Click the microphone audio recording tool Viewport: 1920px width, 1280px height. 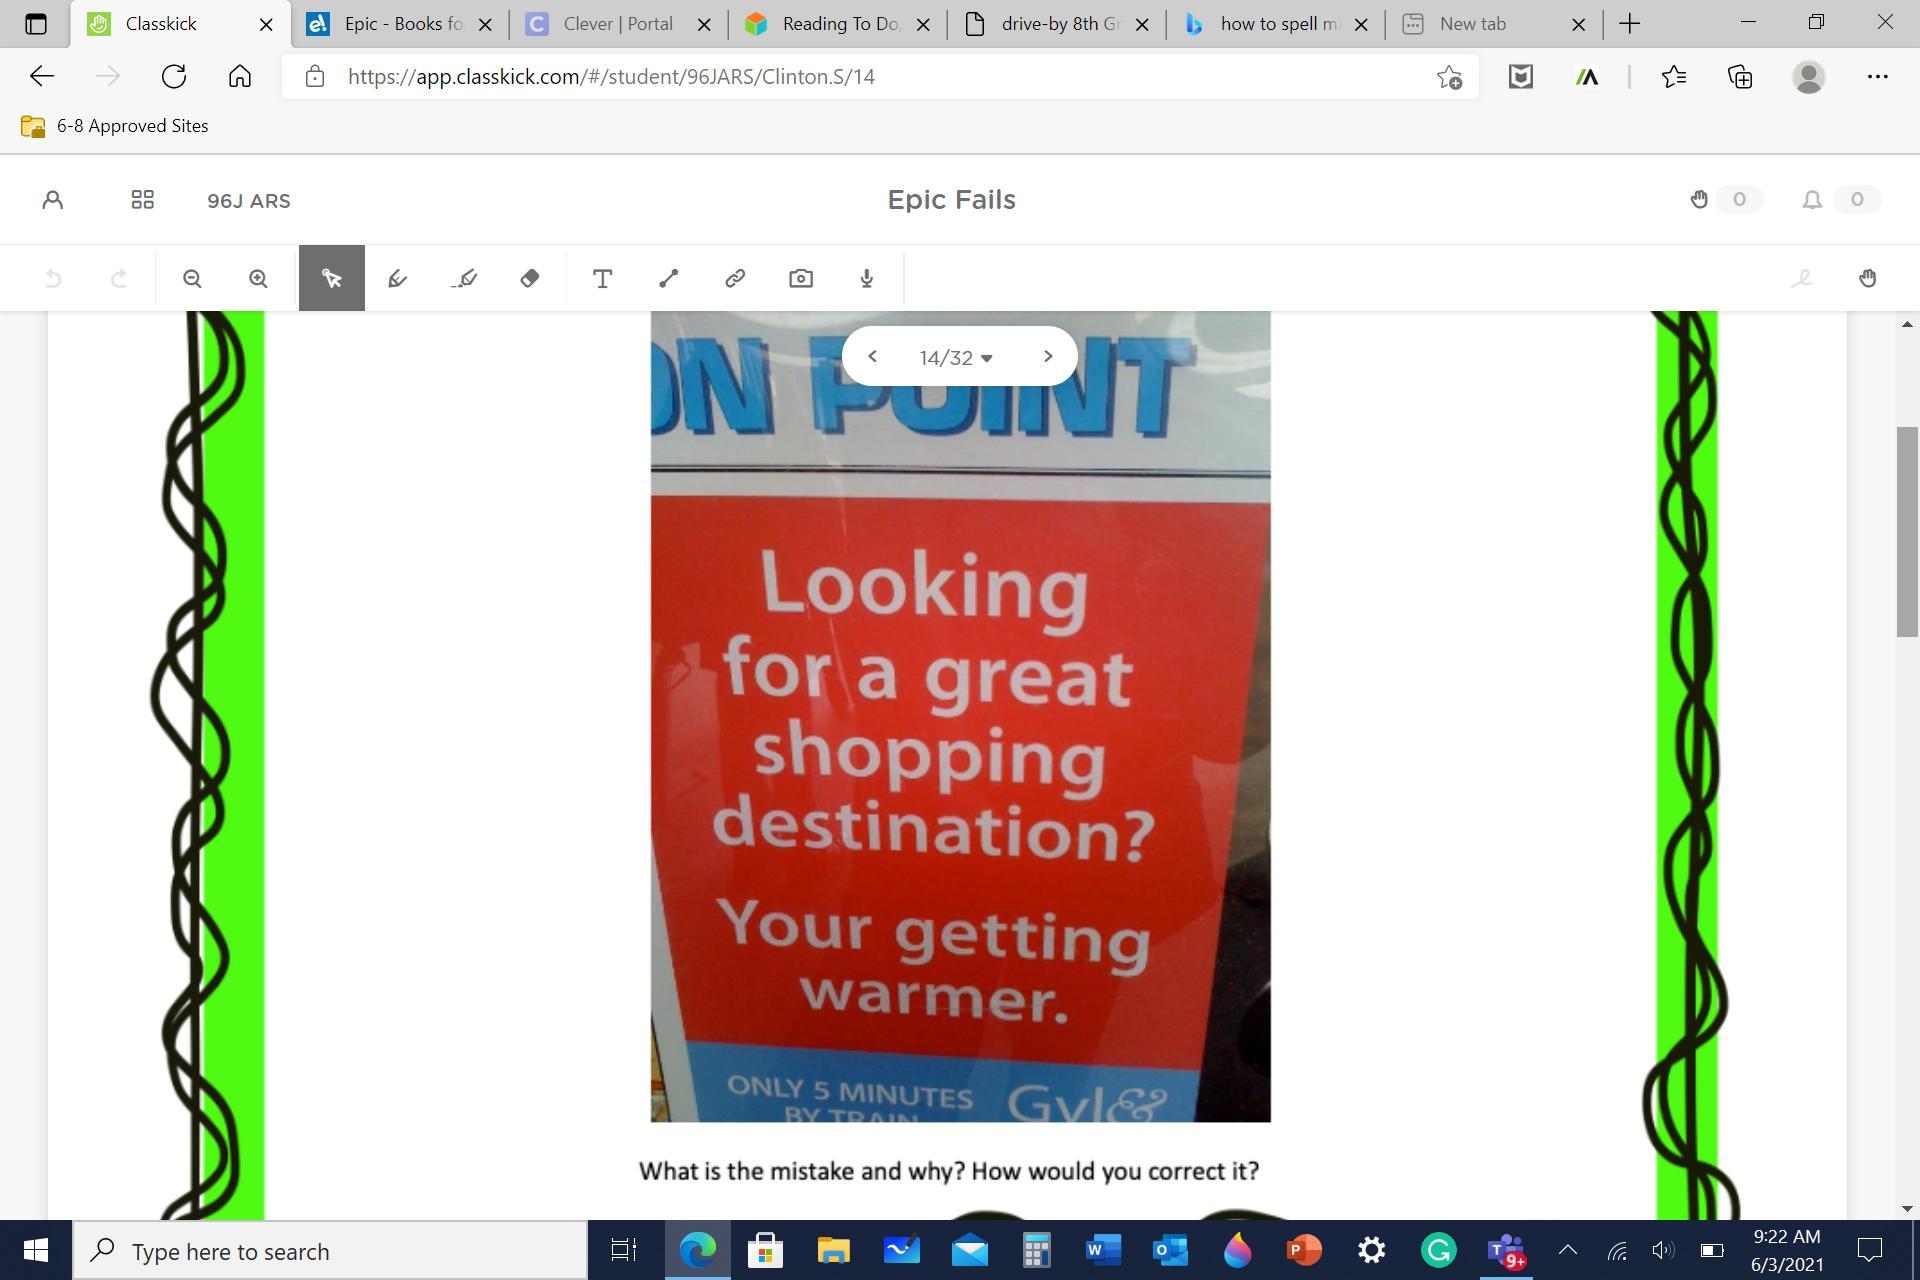coord(867,278)
